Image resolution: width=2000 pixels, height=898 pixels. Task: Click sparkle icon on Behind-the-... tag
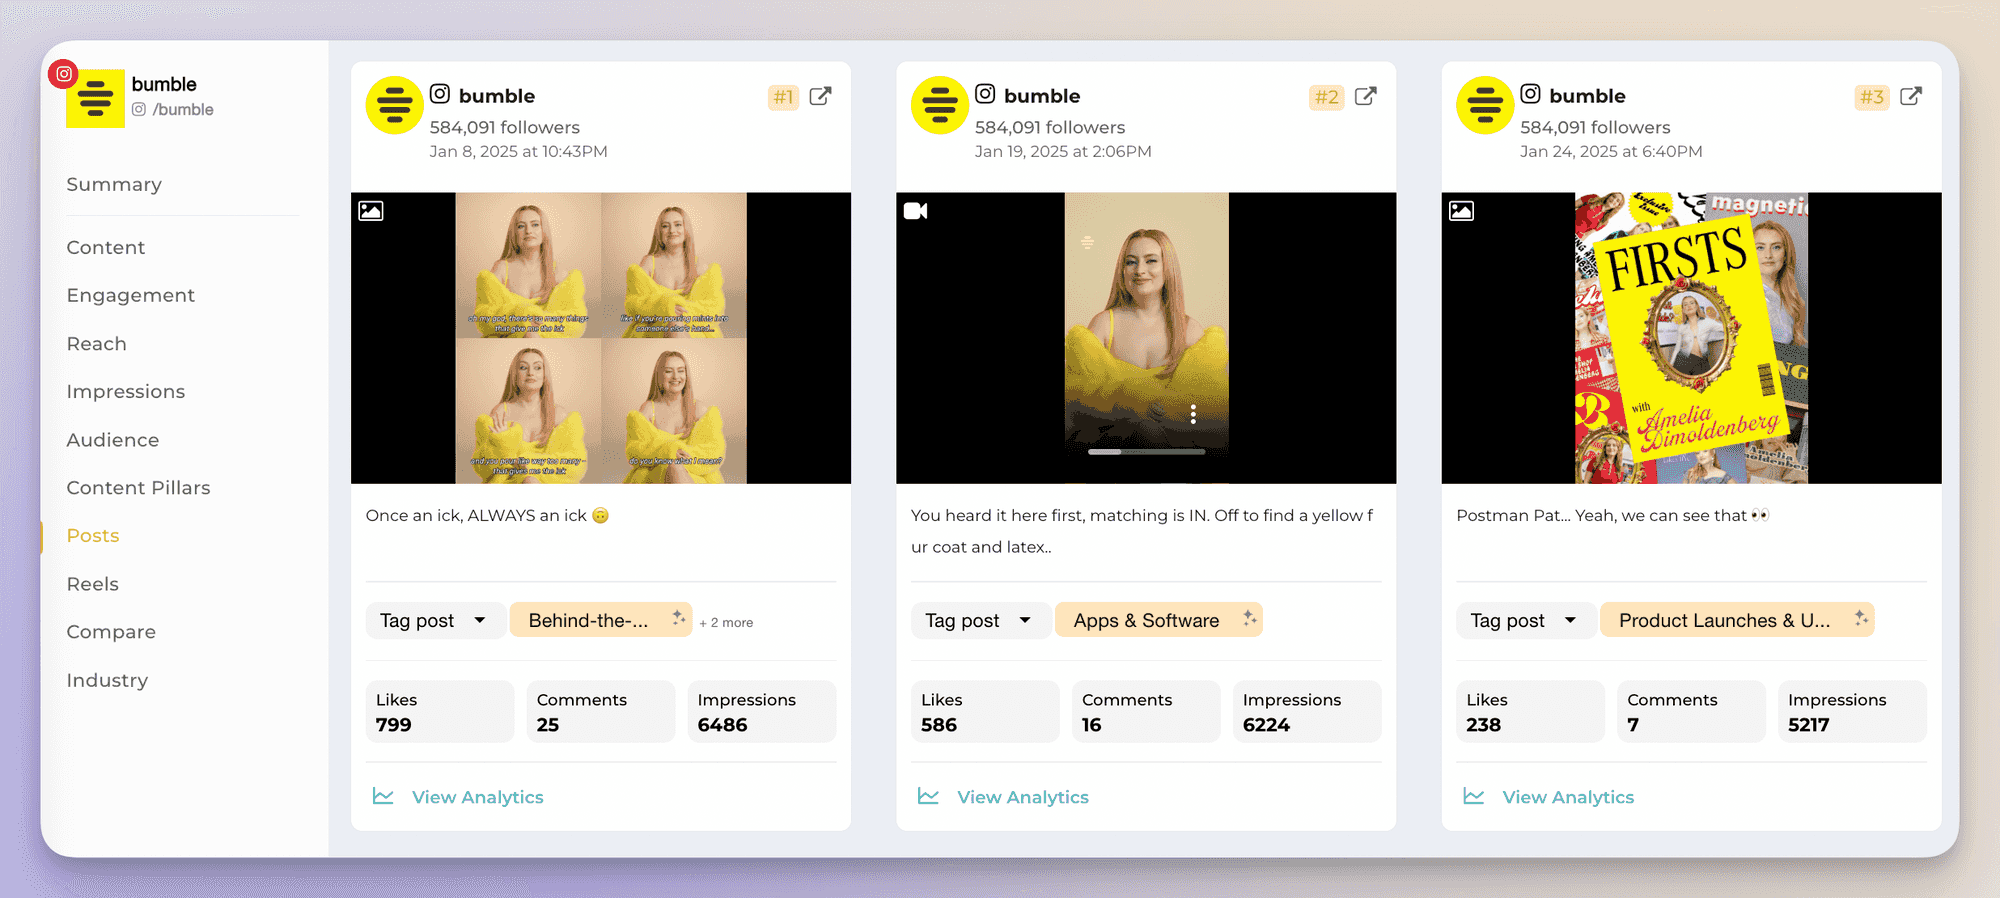pos(678,617)
